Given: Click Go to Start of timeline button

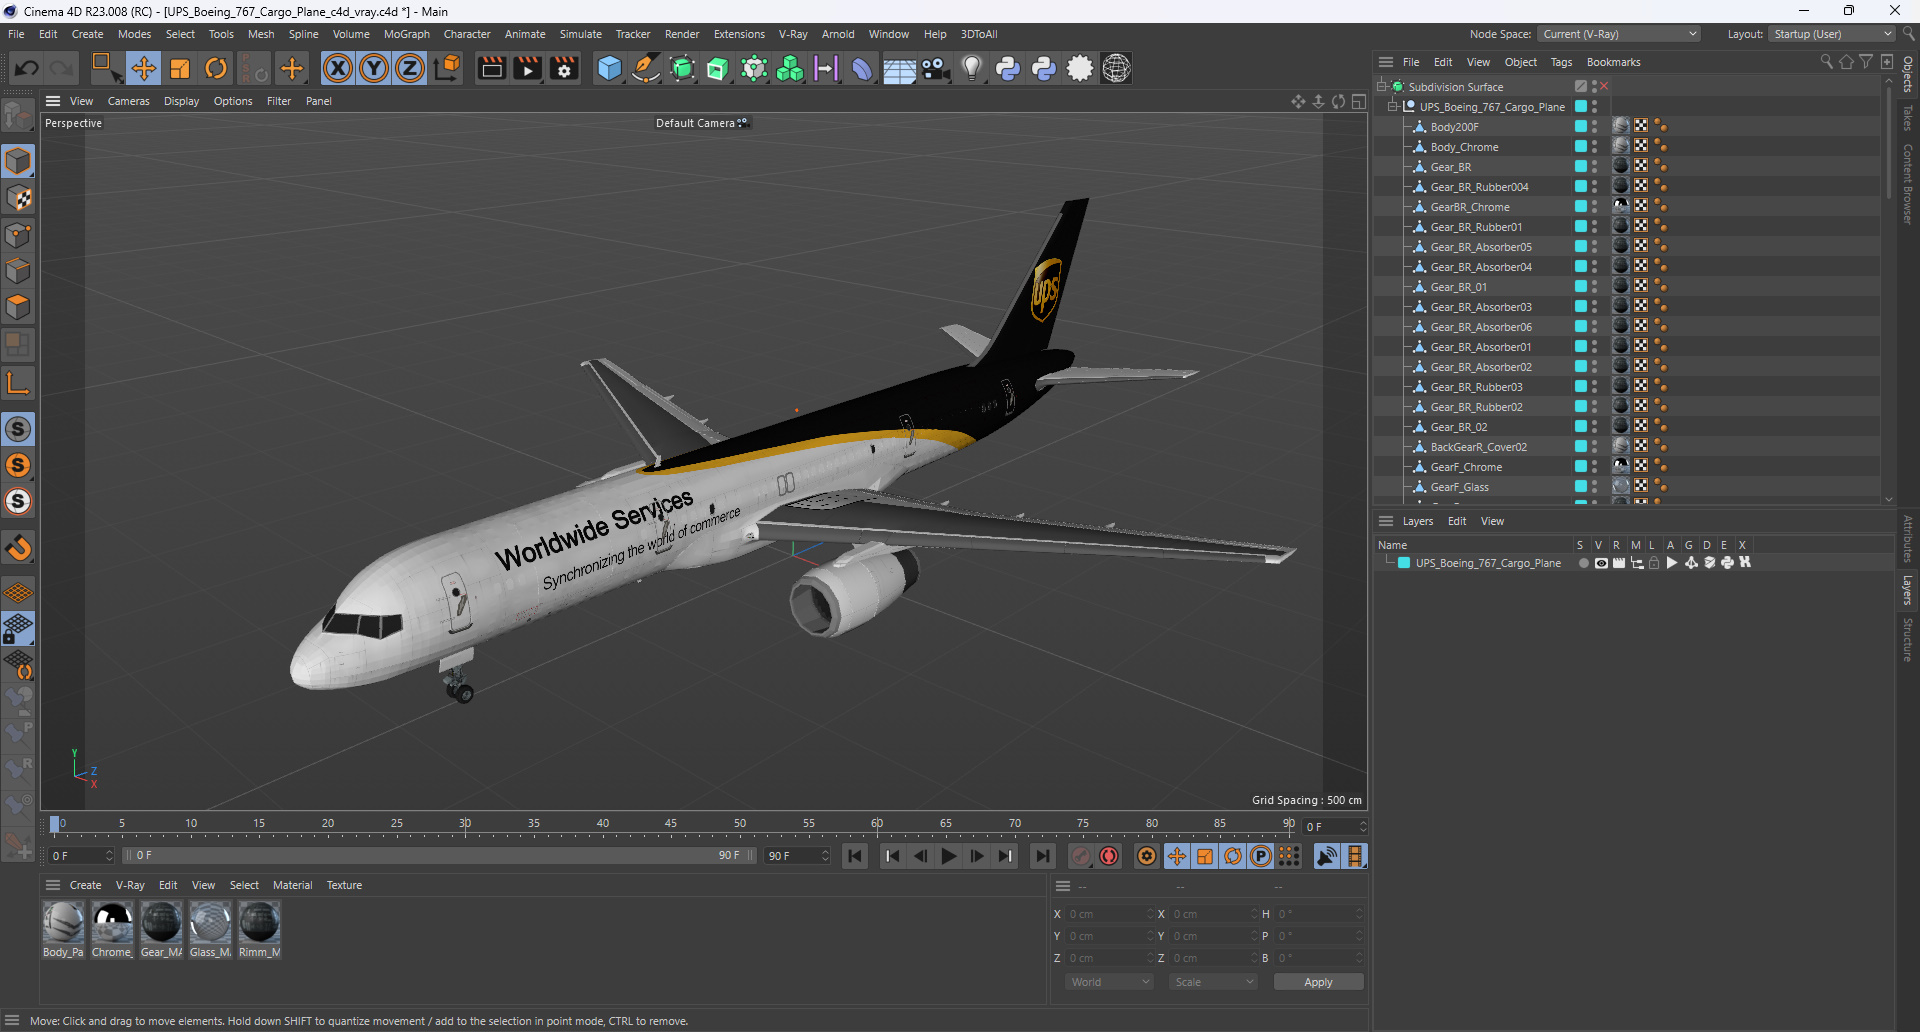Looking at the screenshot, I should [855, 856].
